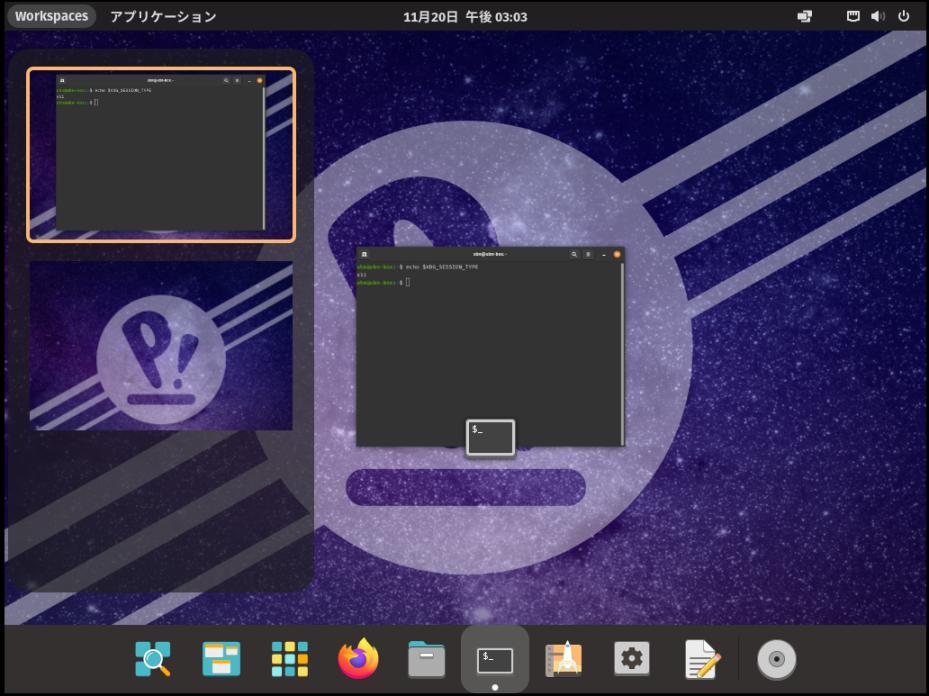Viewport: 929px width, 696px height.
Task: Open the Files manager in the dock
Action: tap(427, 659)
